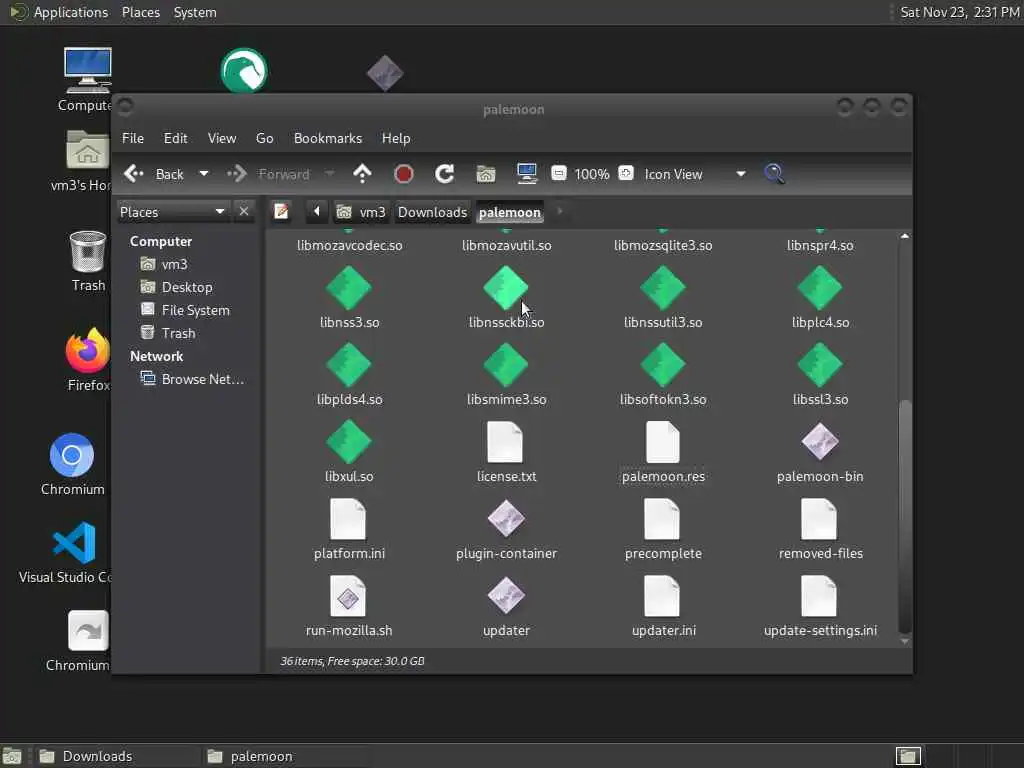Click the palemoon path bar button
The width and height of the screenshot is (1024, 768).
click(x=510, y=212)
